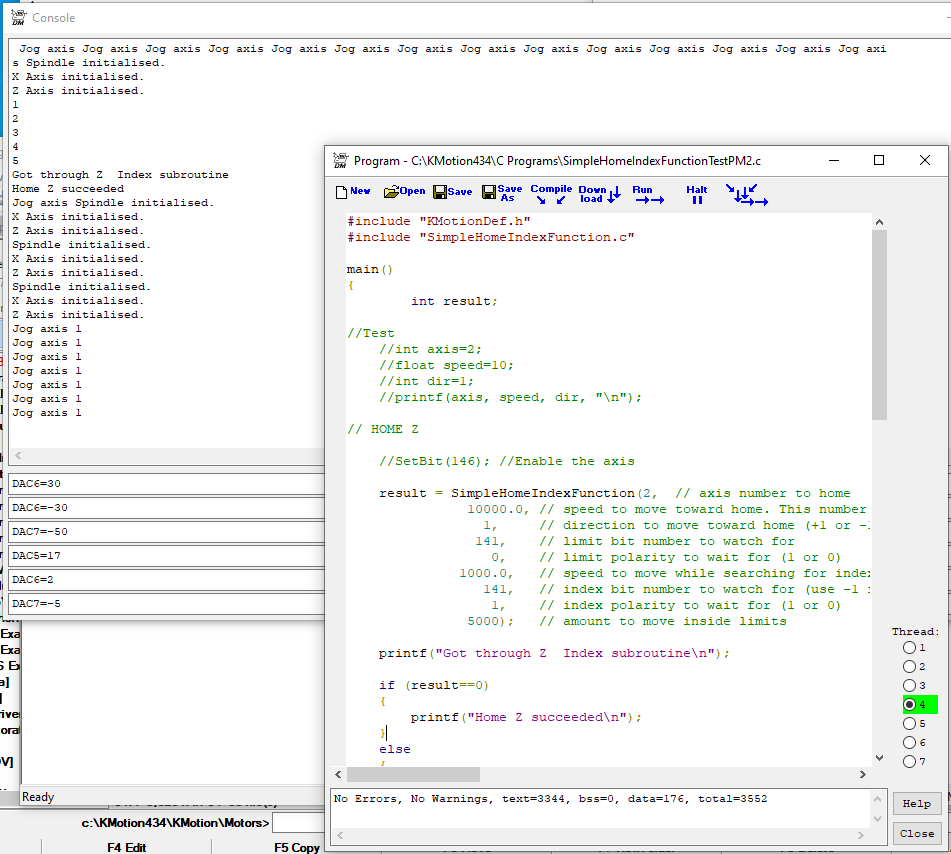
Task: Click the compile-download-run combined icon
Action: click(746, 194)
